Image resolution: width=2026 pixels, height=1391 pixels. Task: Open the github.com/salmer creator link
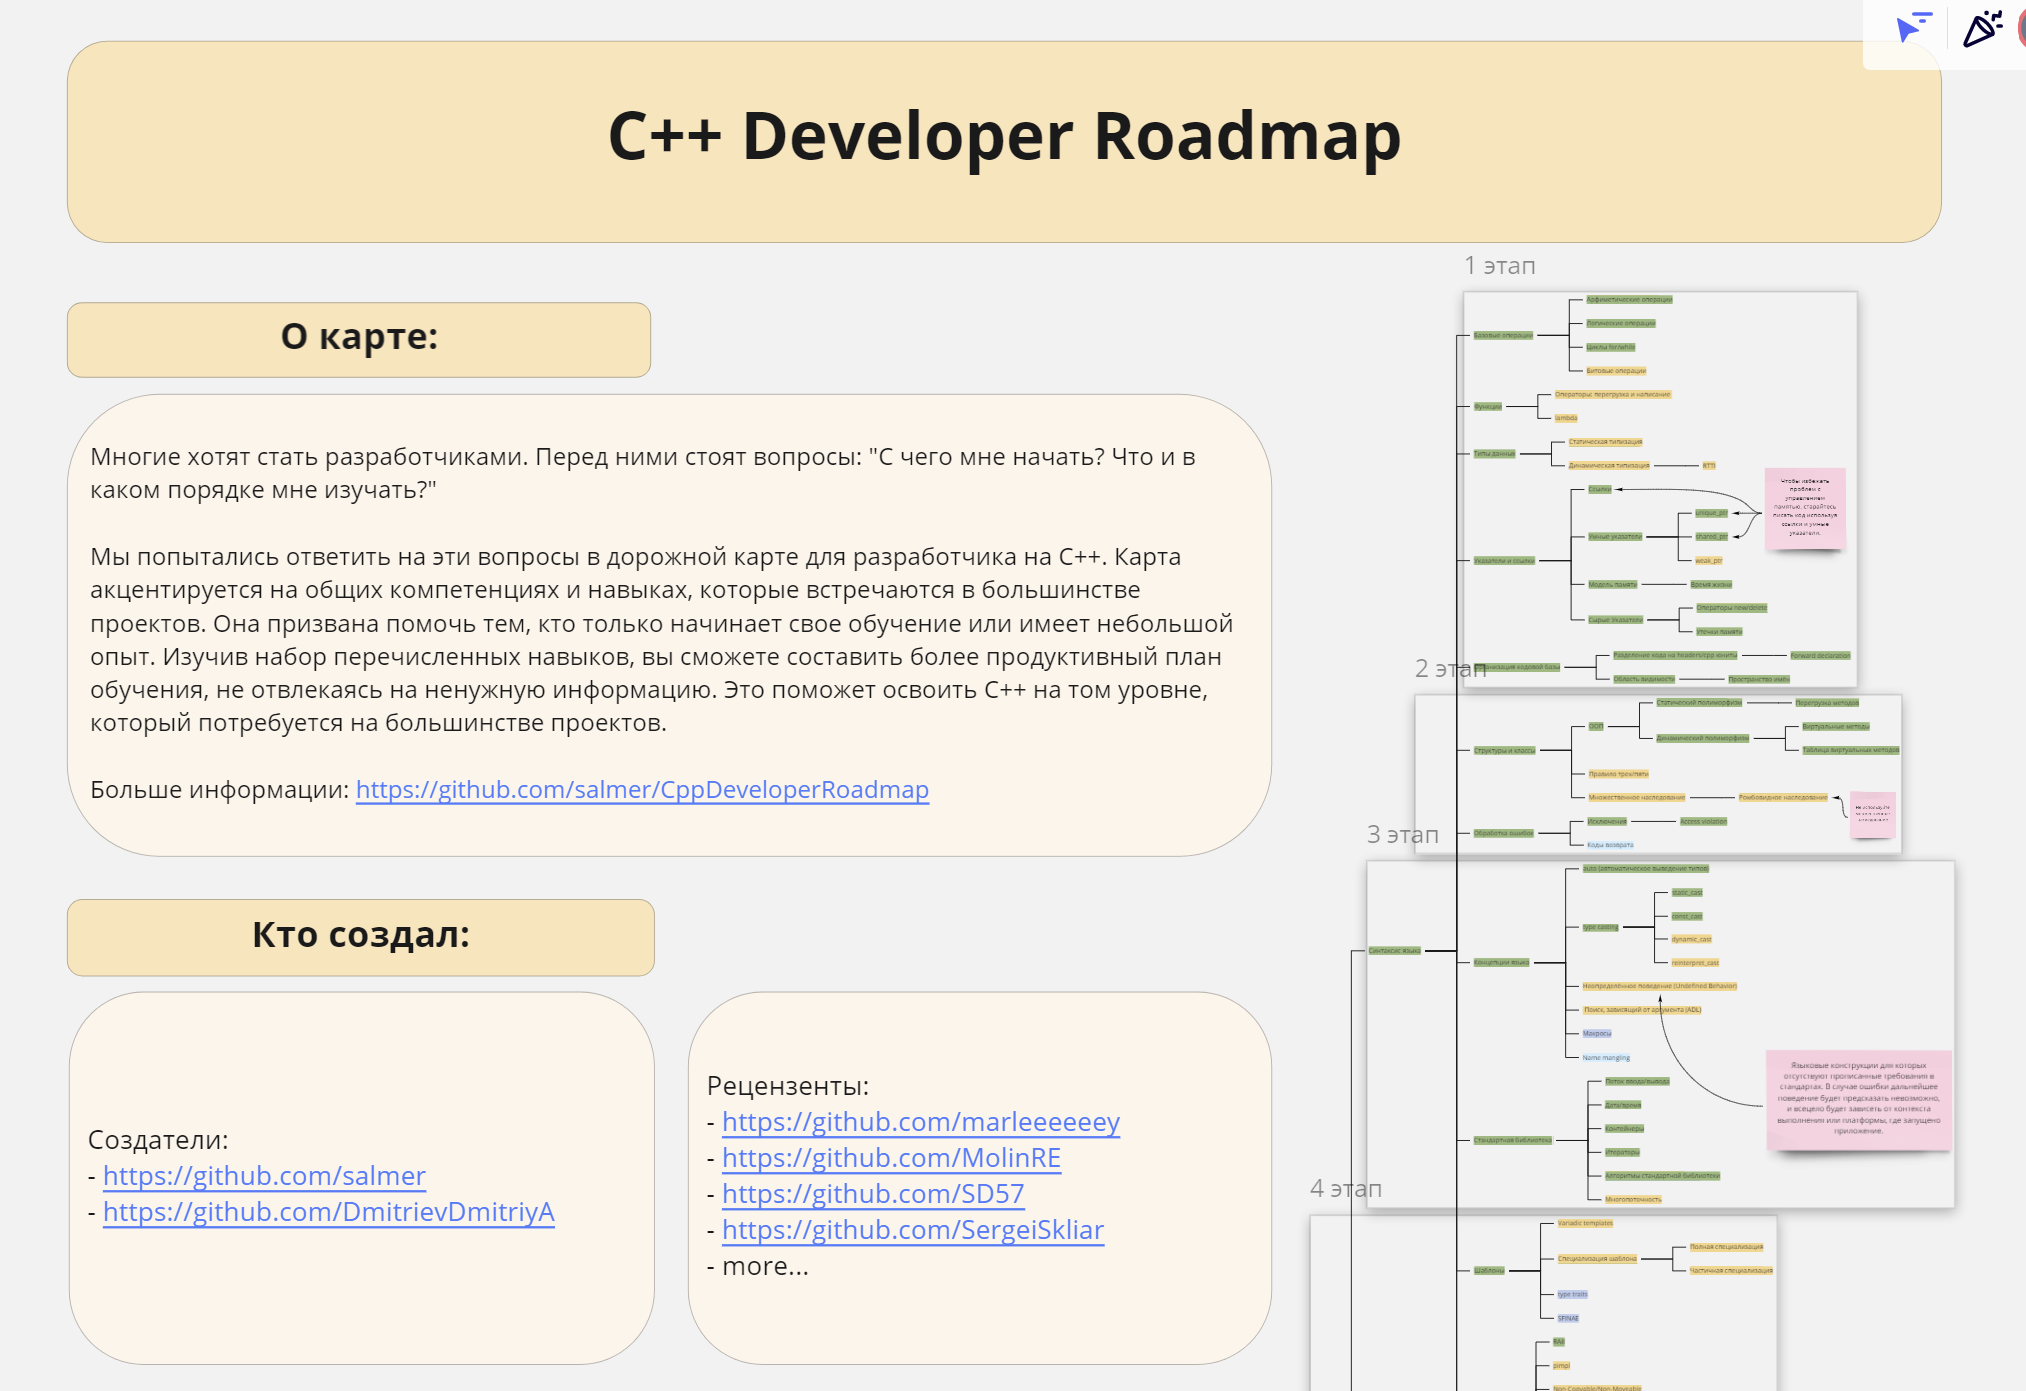click(264, 1176)
